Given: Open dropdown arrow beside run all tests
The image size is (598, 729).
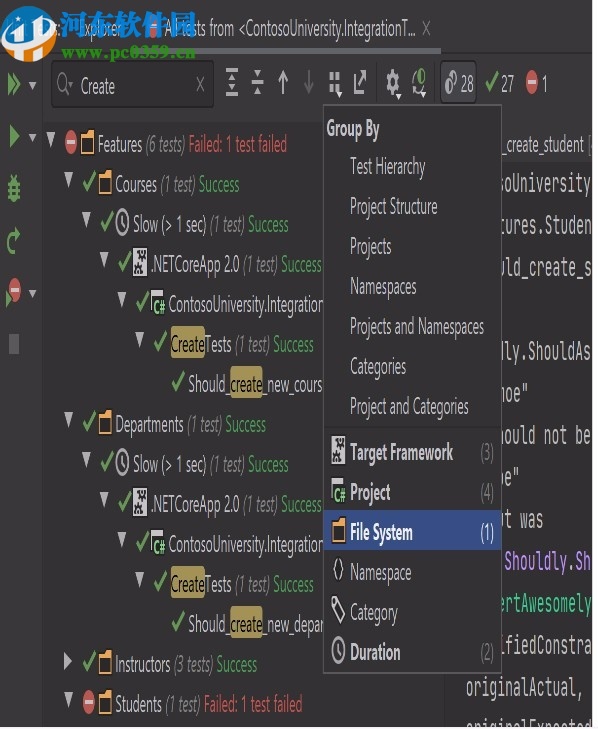Looking at the screenshot, I should tap(33, 86).
